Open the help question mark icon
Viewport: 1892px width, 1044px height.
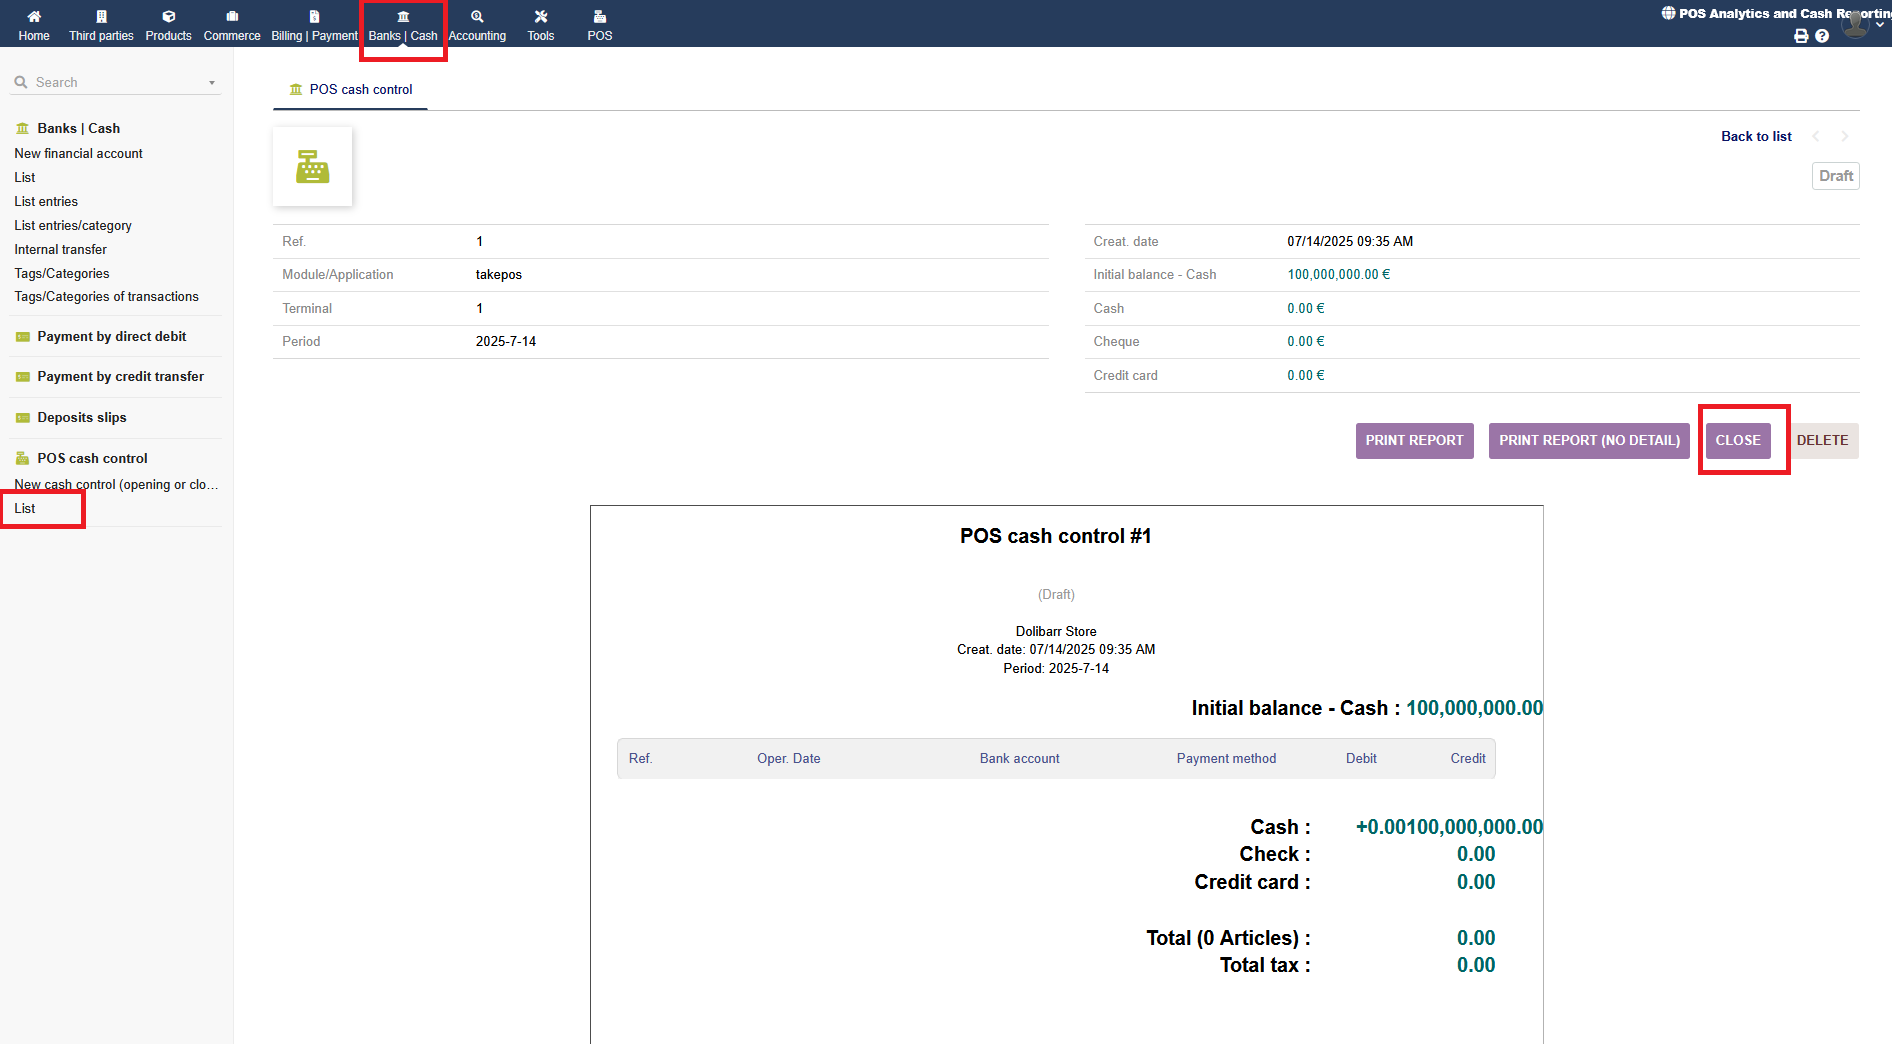tap(1822, 36)
